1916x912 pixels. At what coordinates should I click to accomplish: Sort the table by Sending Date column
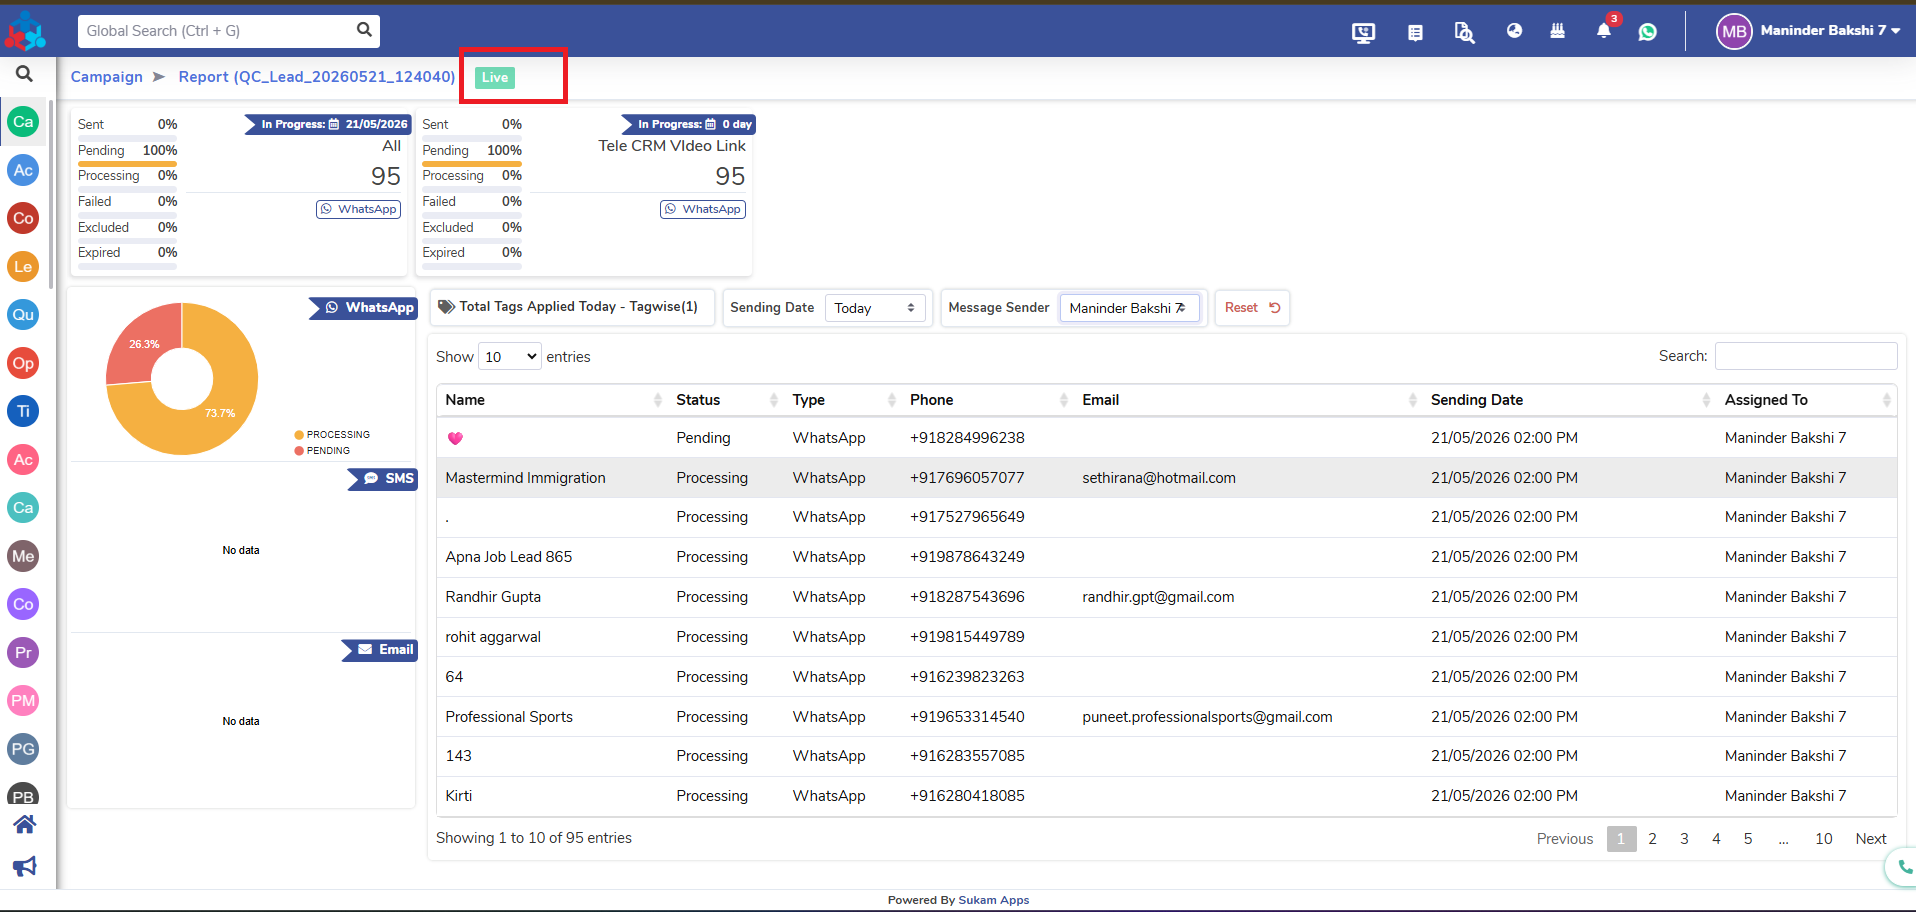(x=1570, y=400)
